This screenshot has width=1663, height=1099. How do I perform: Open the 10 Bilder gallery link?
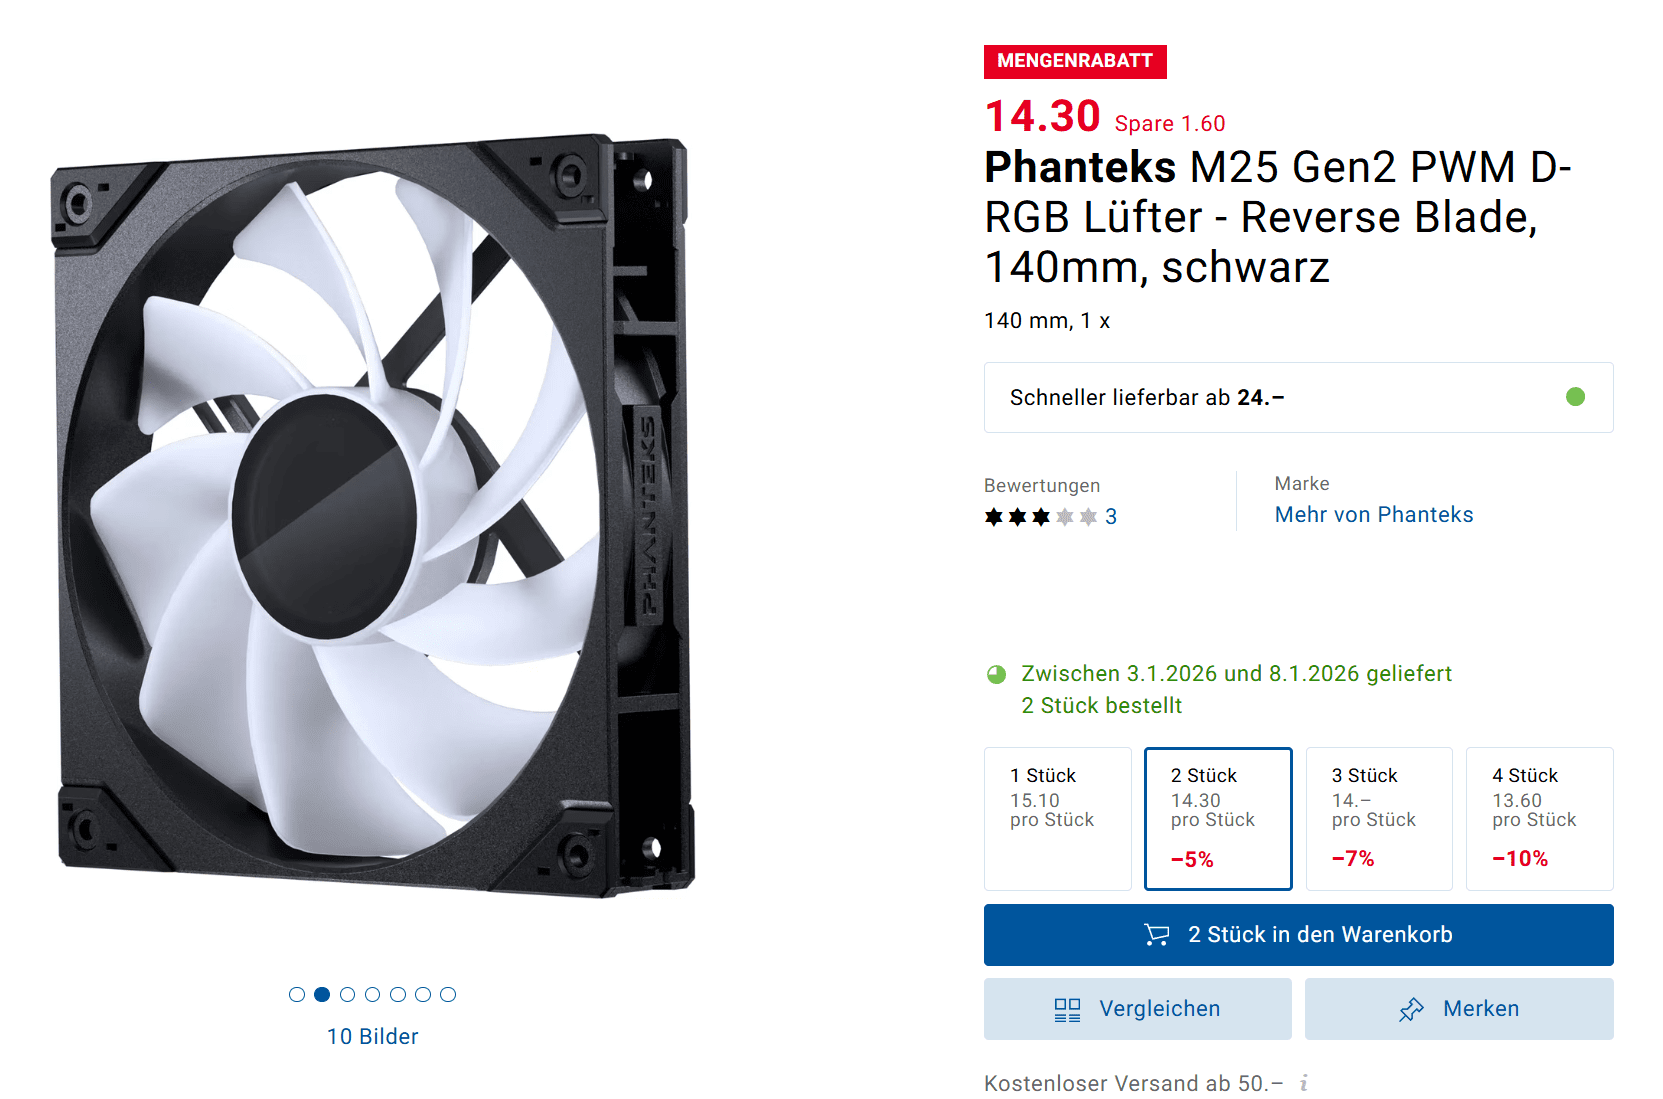coord(372,1036)
